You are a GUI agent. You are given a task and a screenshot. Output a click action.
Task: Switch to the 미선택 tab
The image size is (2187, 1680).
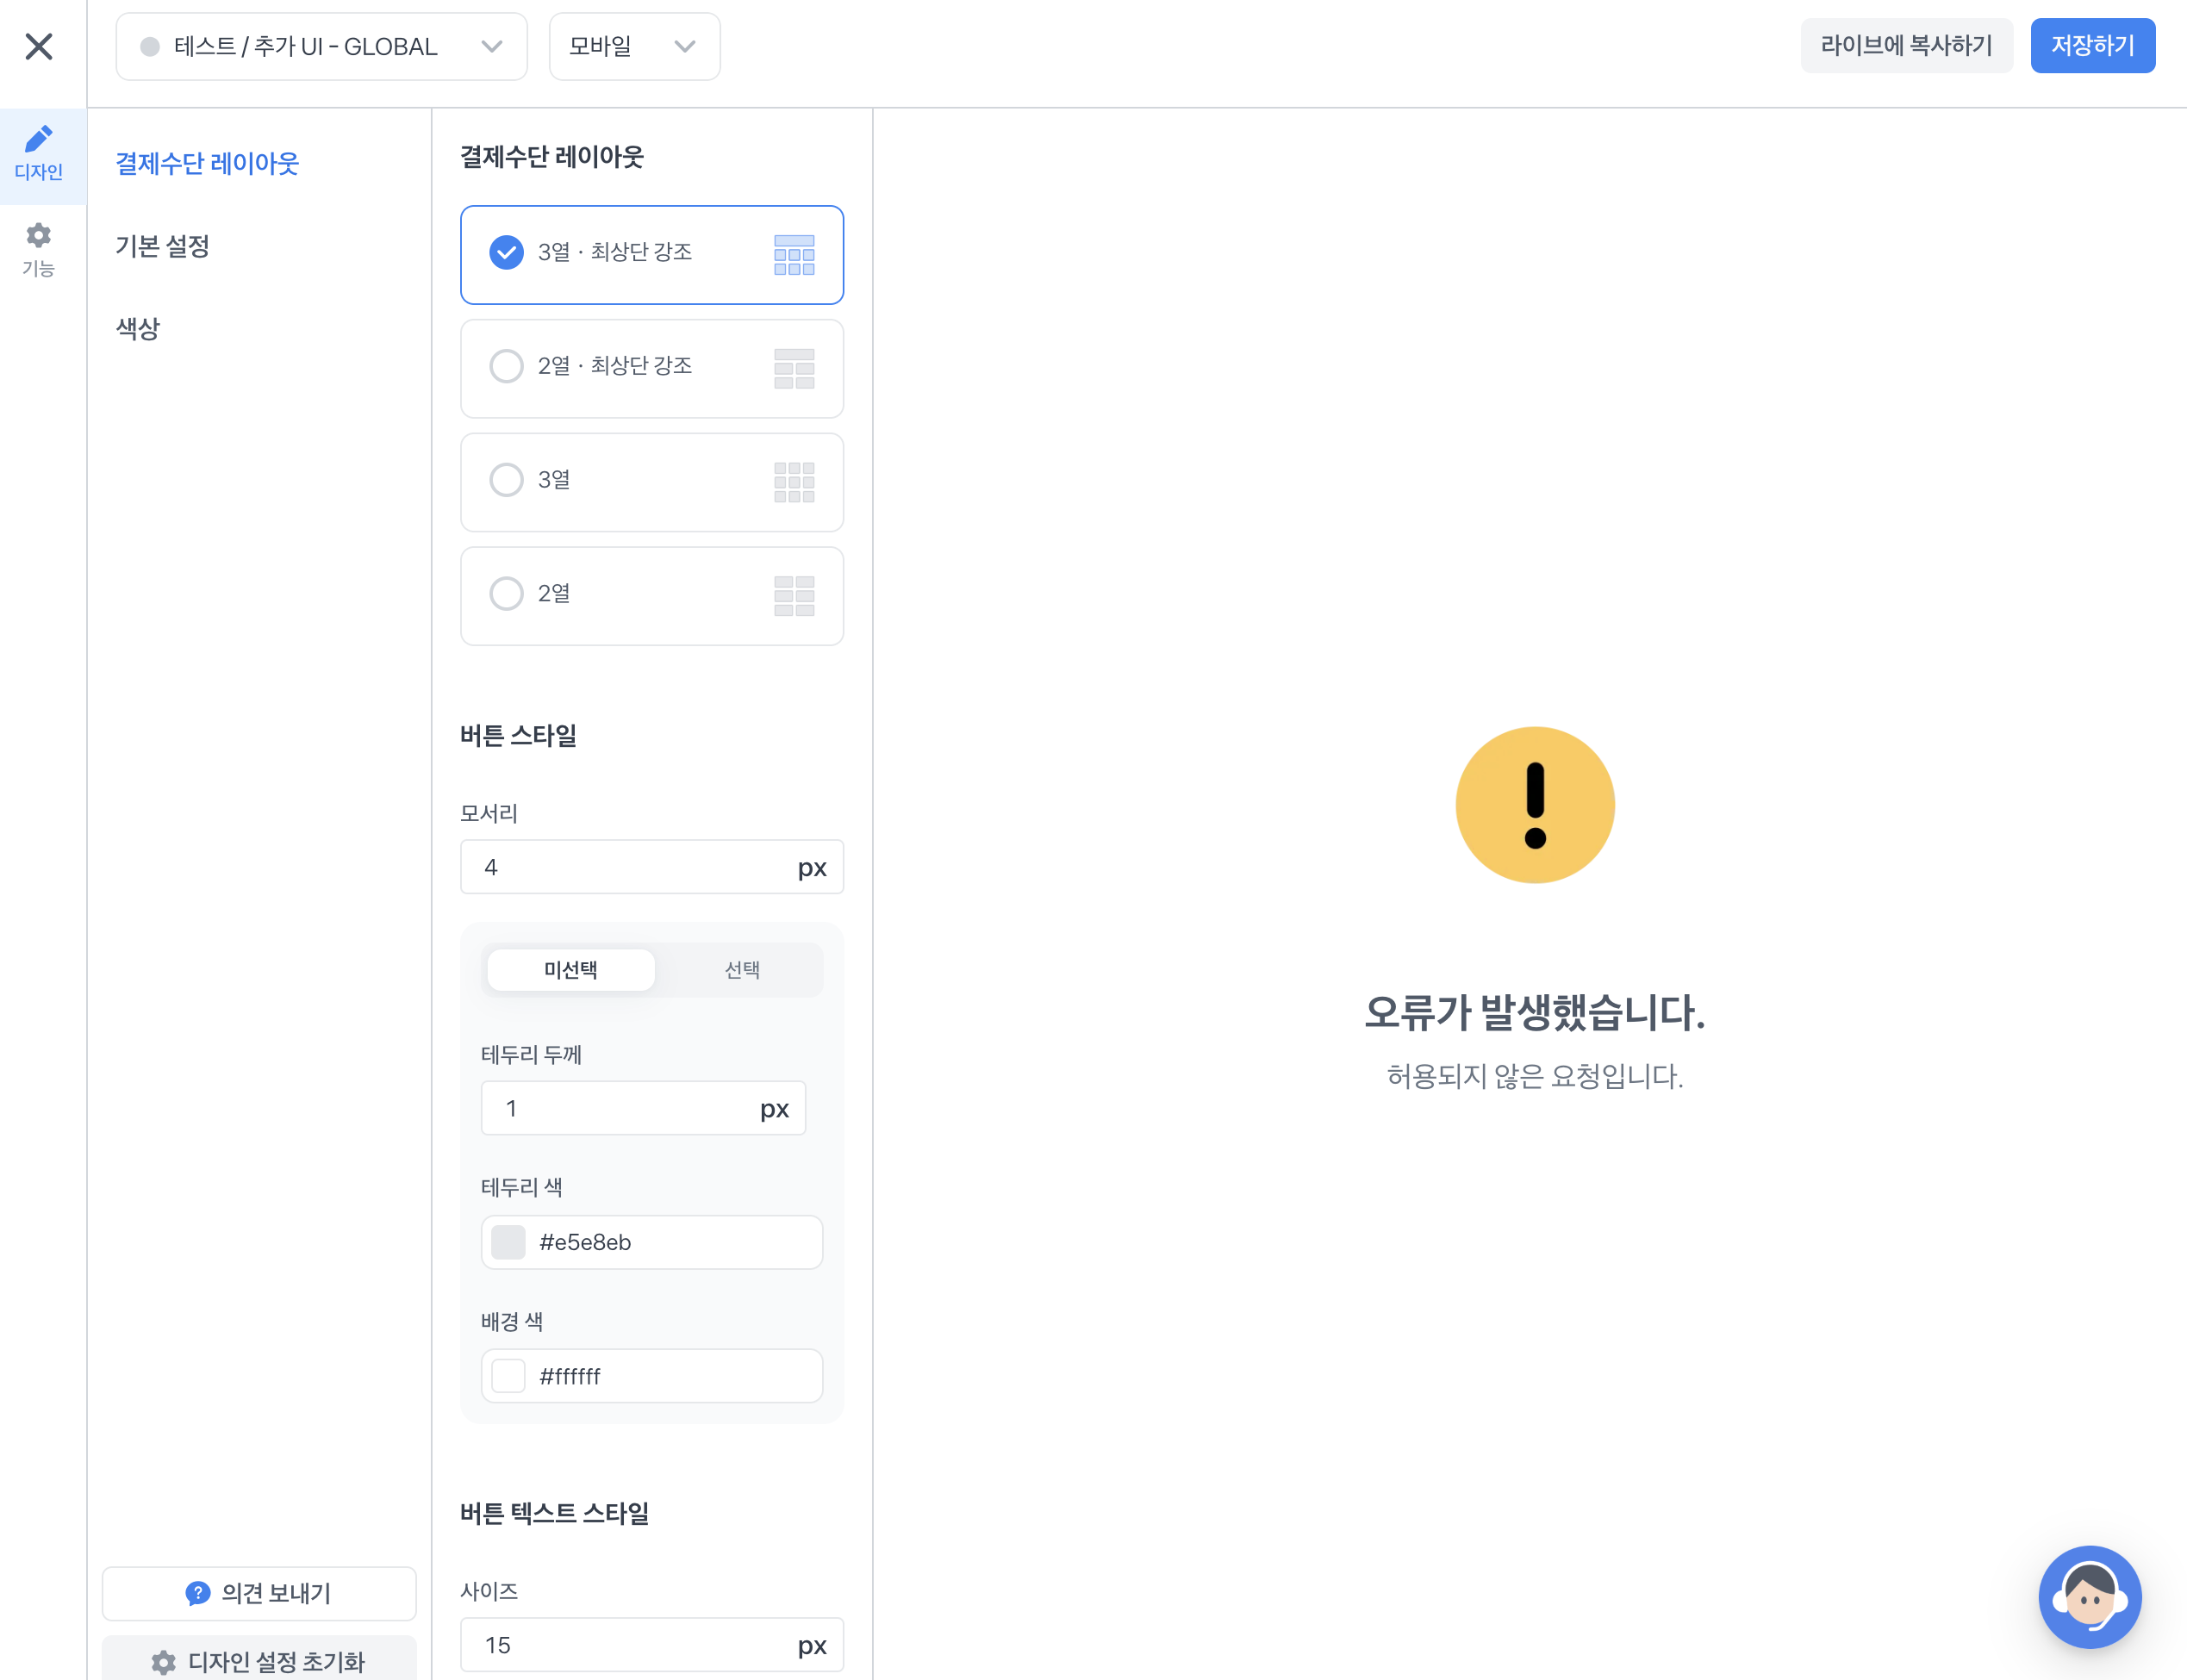click(571, 970)
